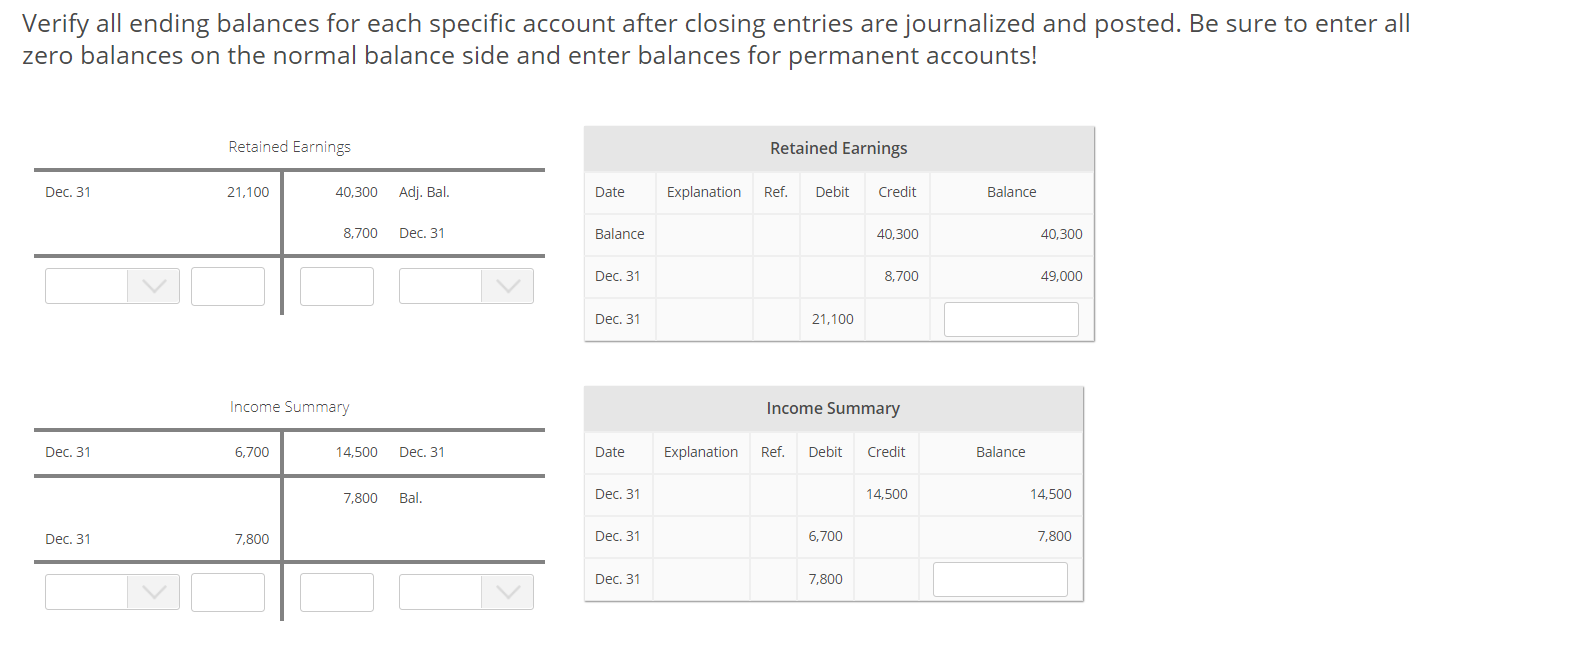Click the Ref. column header in Income Summary ledger
The width and height of the screenshot is (1584, 652).
[x=772, y=451]
